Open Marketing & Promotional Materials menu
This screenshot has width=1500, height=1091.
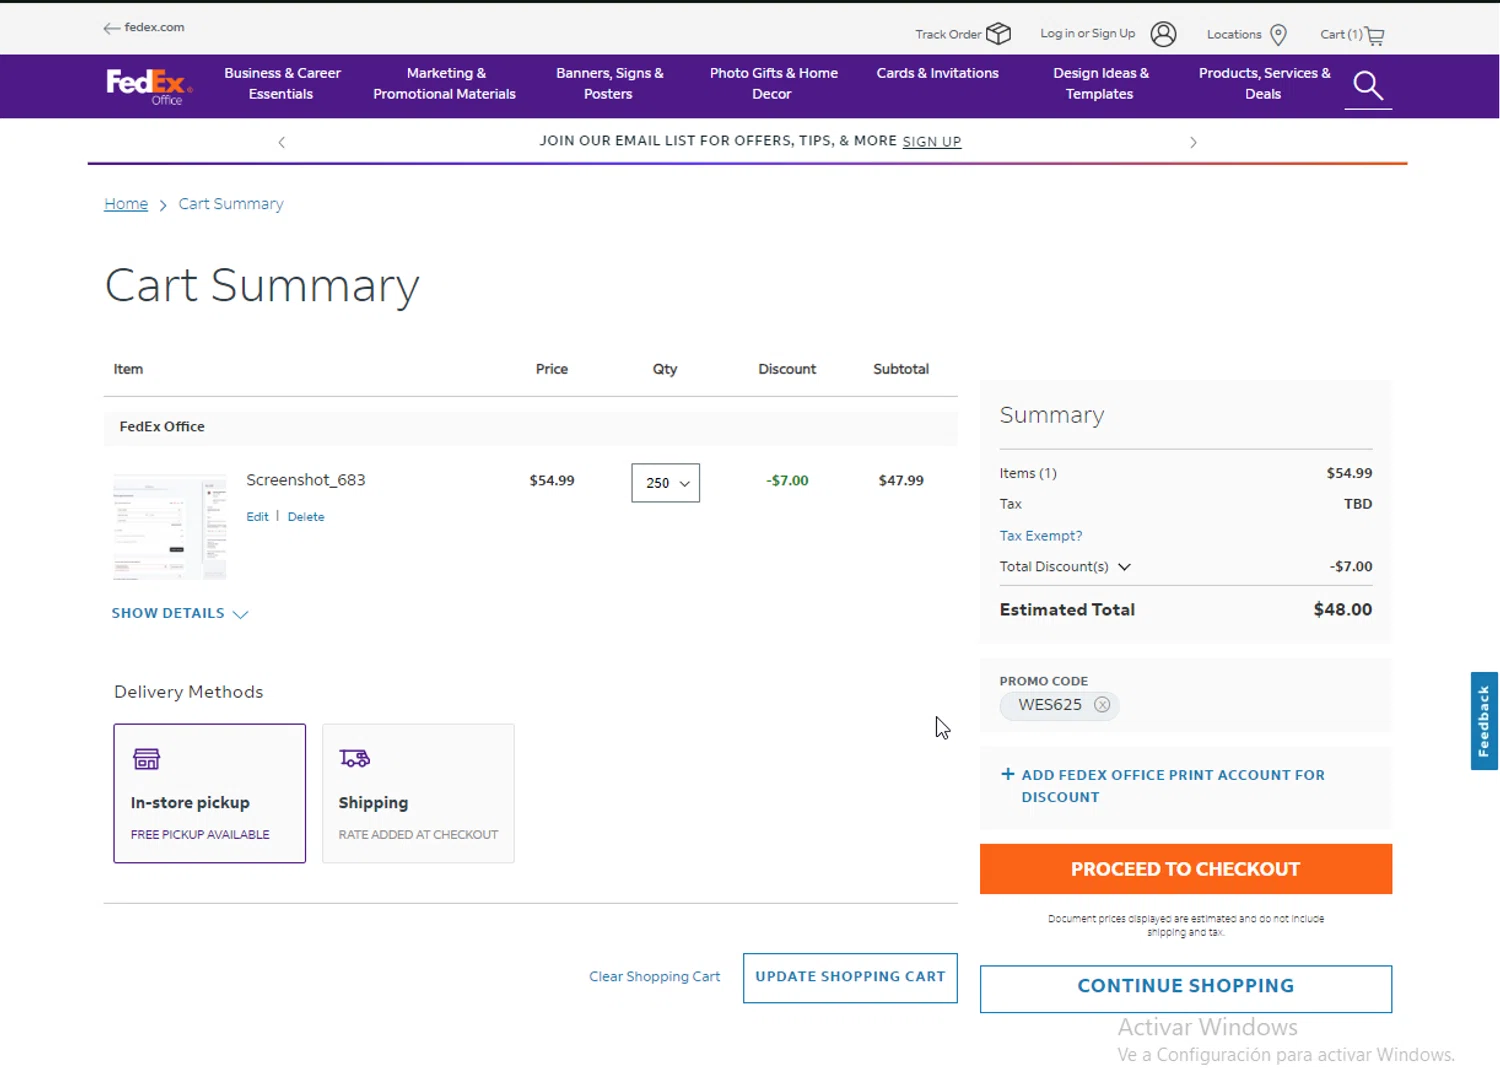click(445, 84)
